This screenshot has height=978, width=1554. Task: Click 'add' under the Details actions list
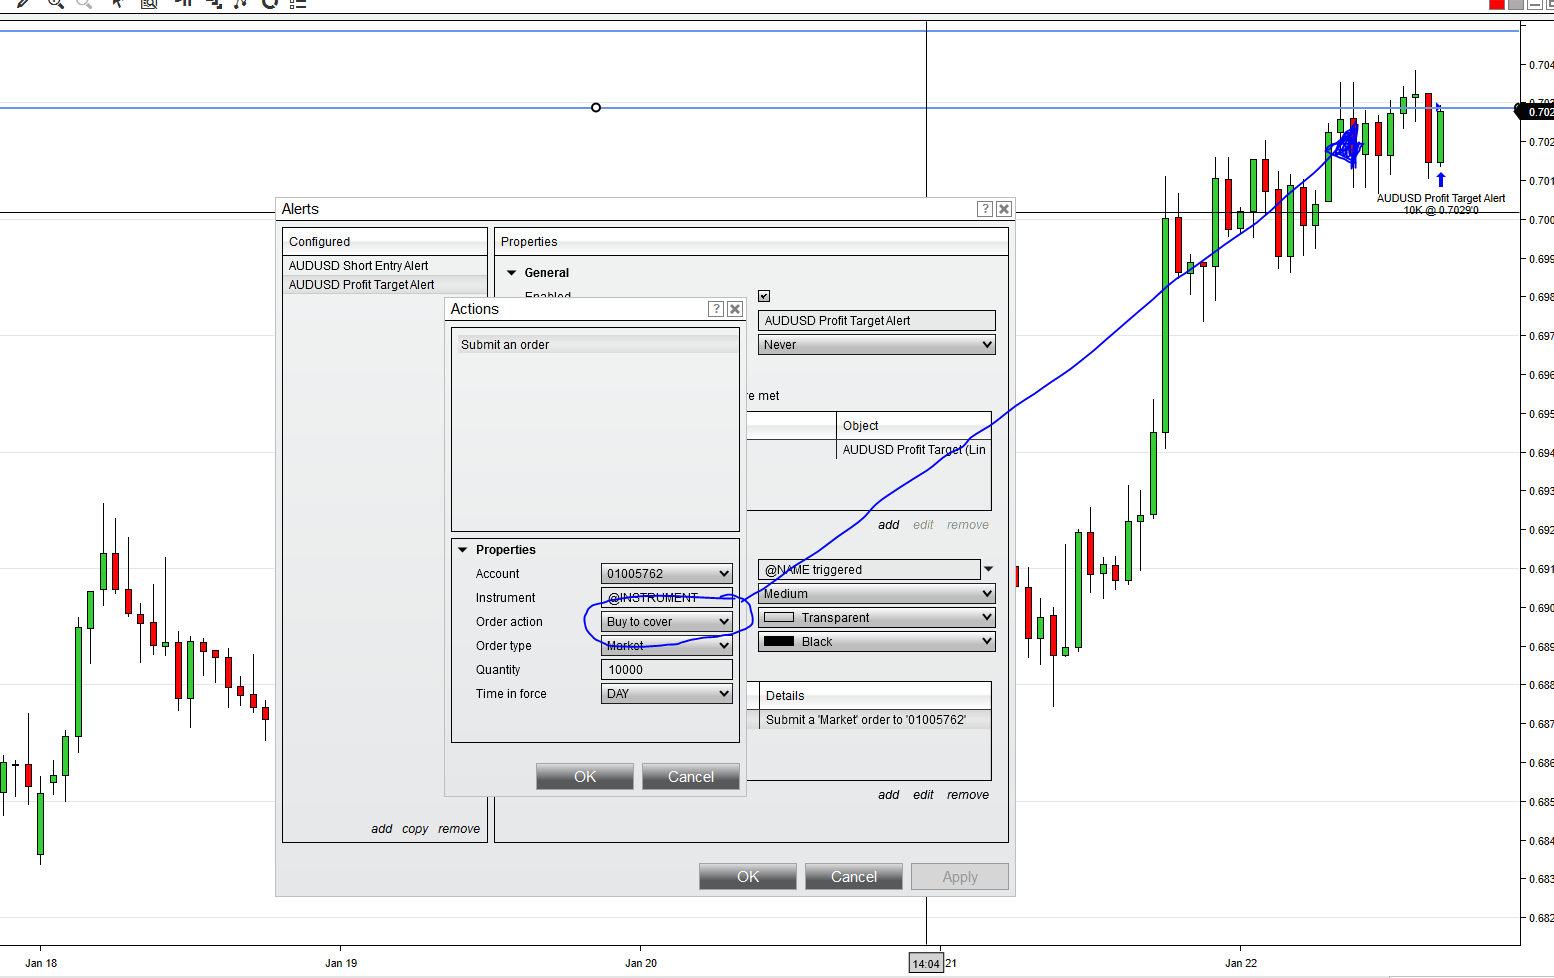coord(889,795)
